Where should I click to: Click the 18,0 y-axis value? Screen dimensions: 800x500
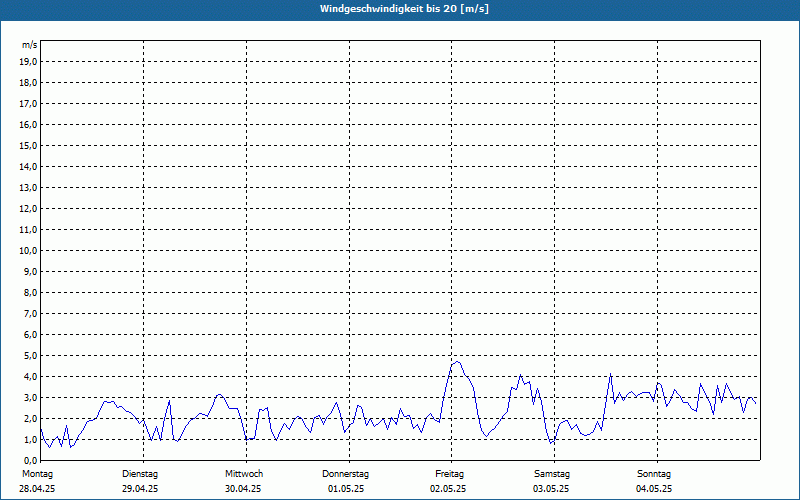tap(28, 83)
